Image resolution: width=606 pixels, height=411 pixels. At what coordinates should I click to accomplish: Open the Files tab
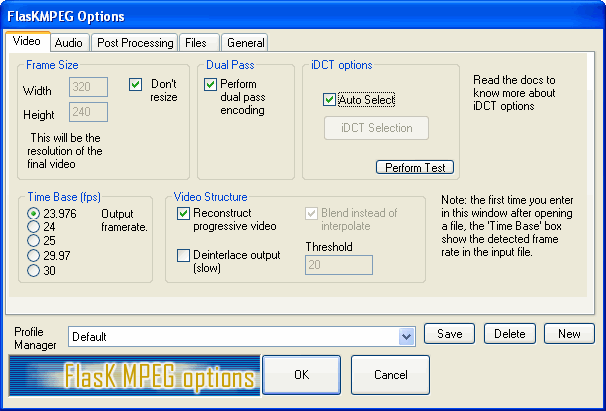click(x=197, y=42)
